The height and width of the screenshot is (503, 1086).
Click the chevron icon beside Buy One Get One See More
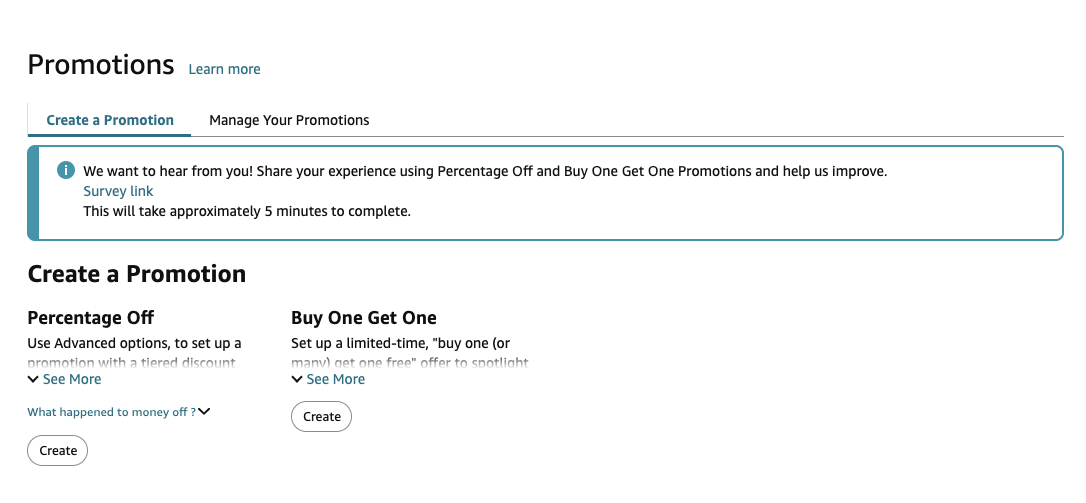[297, 380]
